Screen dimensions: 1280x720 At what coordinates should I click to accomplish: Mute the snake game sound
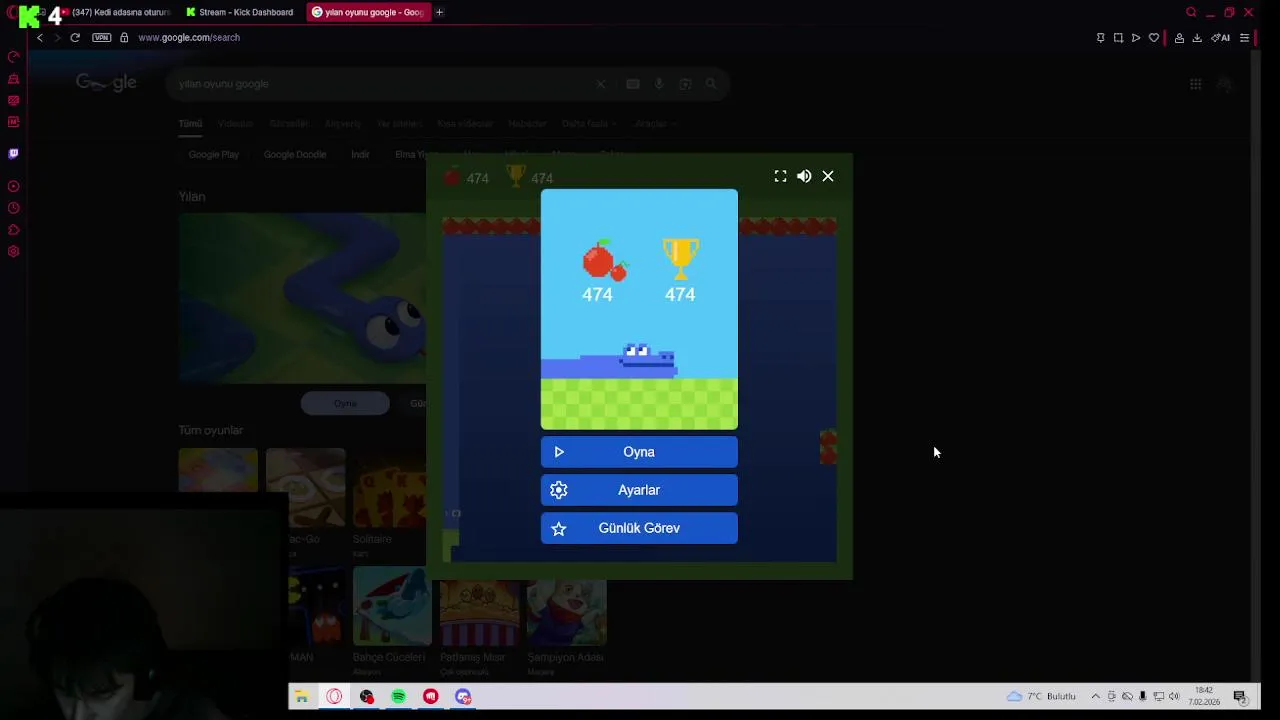[x=804, y=176]
